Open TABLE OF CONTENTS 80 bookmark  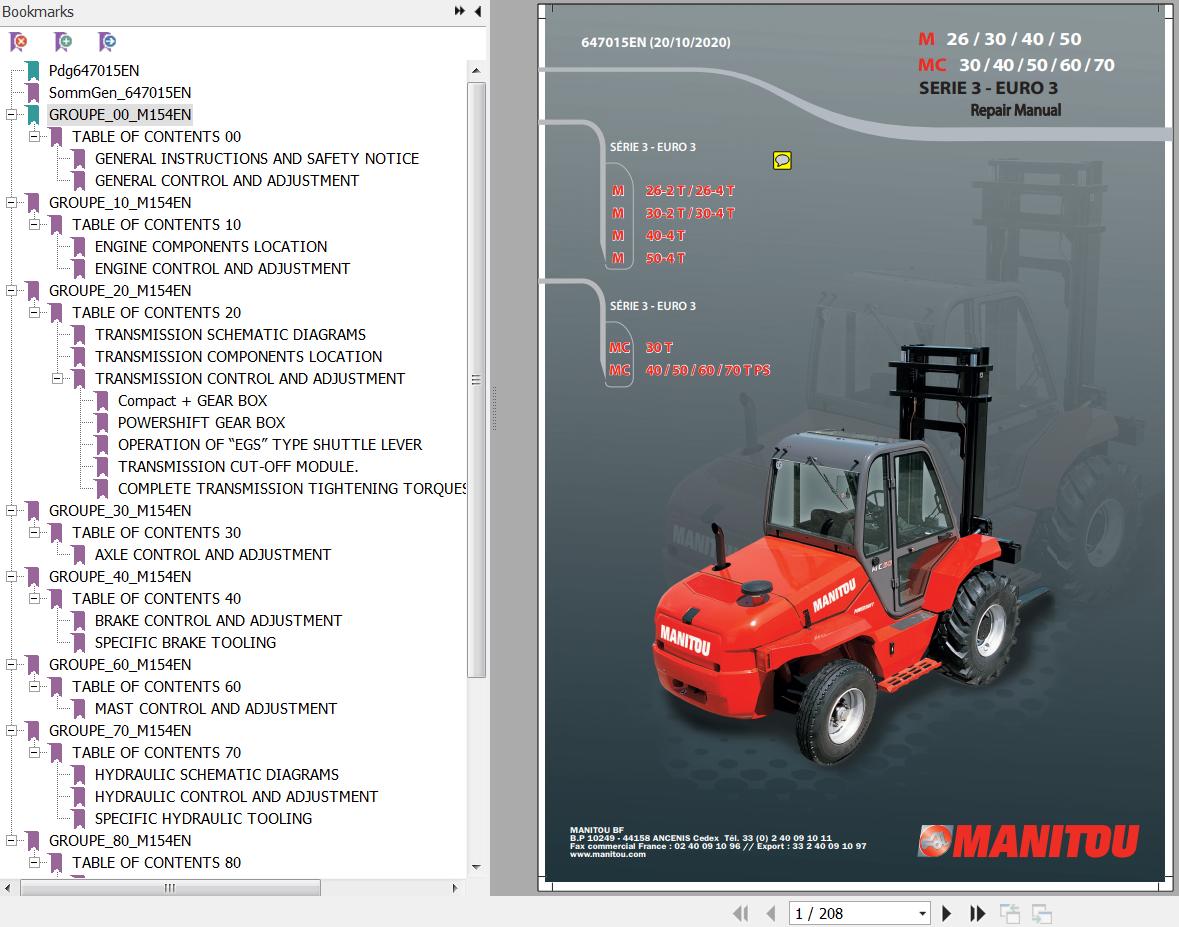[x=156, y=862]
